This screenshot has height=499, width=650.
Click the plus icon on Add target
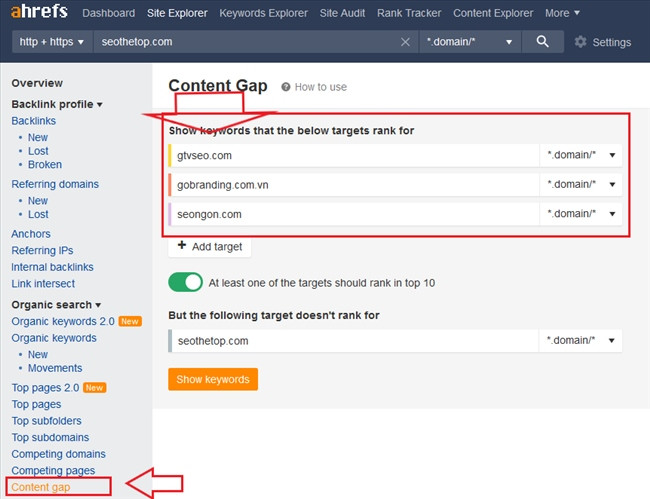tap(181, 246)
